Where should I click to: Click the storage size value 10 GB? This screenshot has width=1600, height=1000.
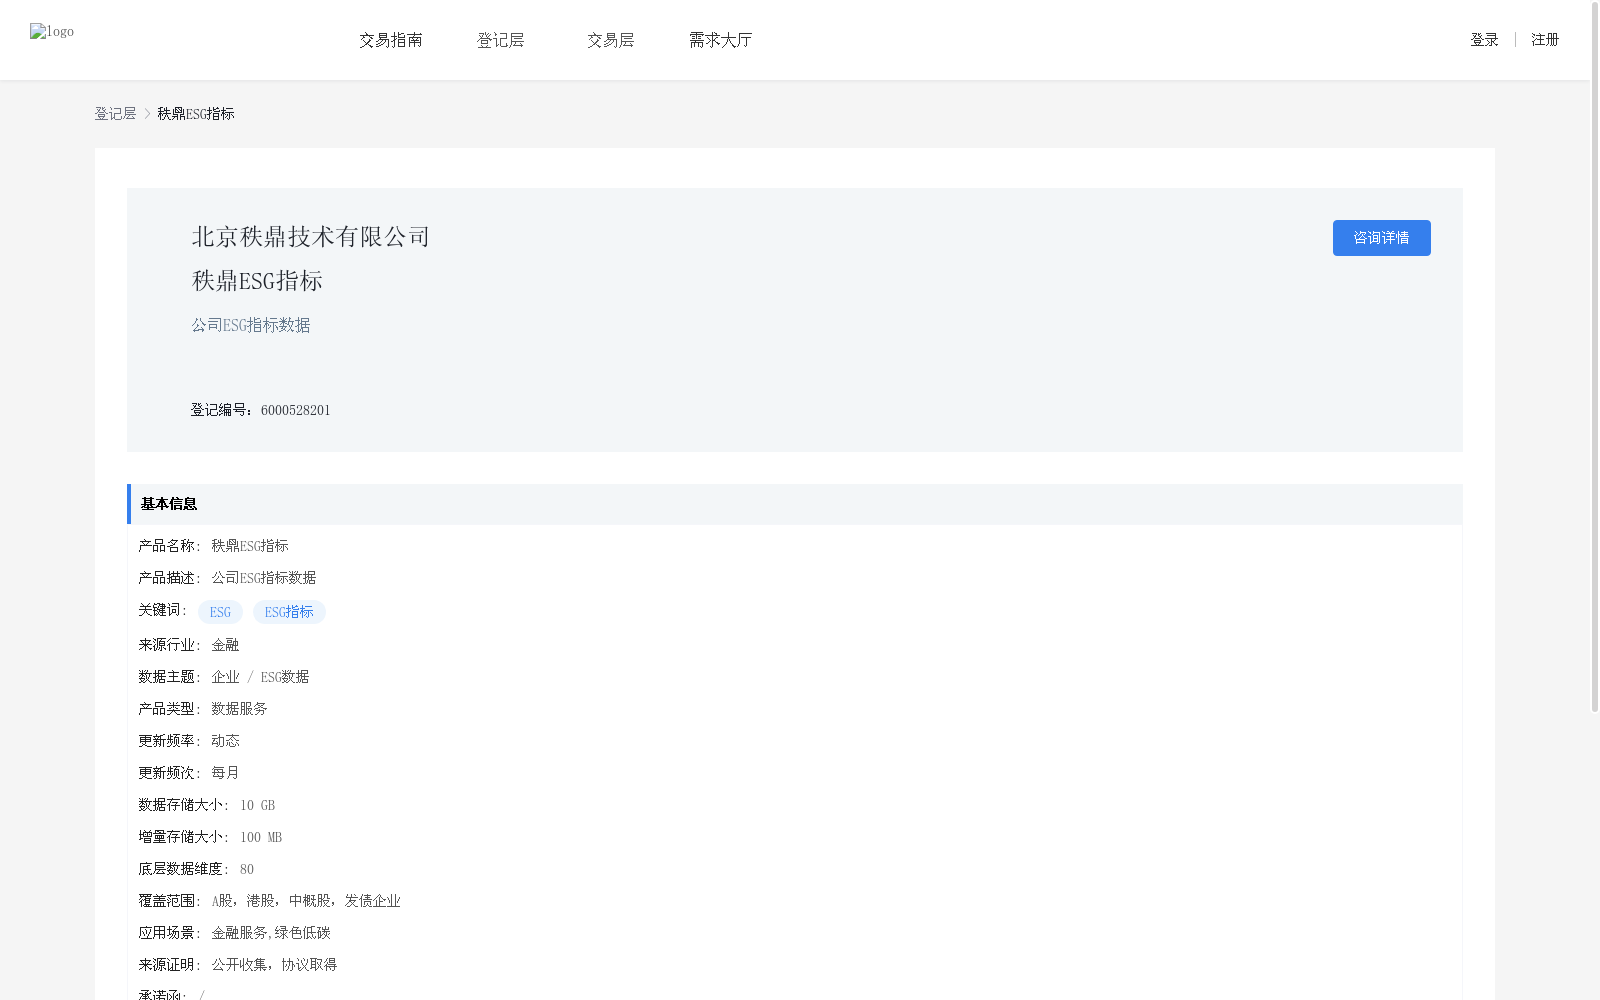tap(257, 805)
